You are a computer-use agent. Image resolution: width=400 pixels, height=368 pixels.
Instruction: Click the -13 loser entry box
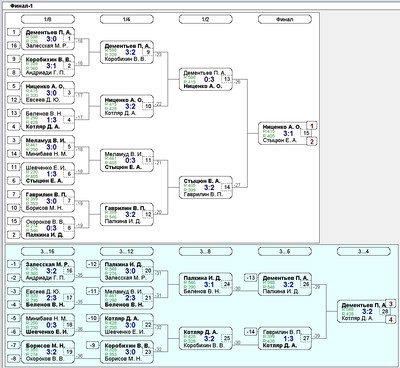(251, 278)
